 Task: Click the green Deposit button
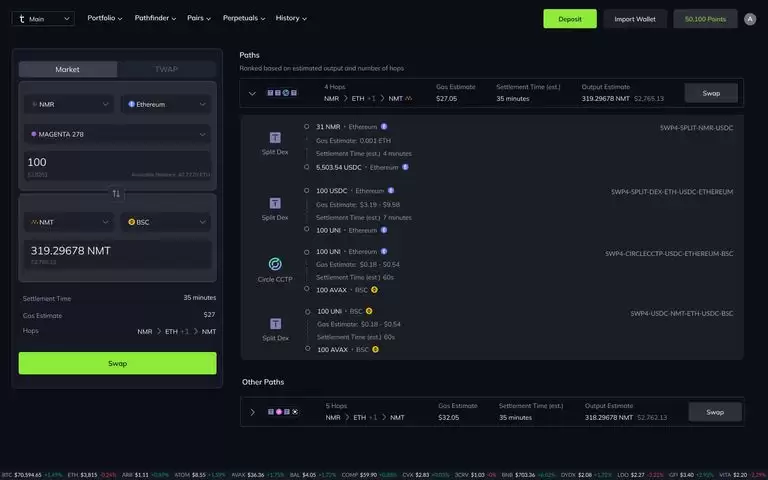coord(570,19)
